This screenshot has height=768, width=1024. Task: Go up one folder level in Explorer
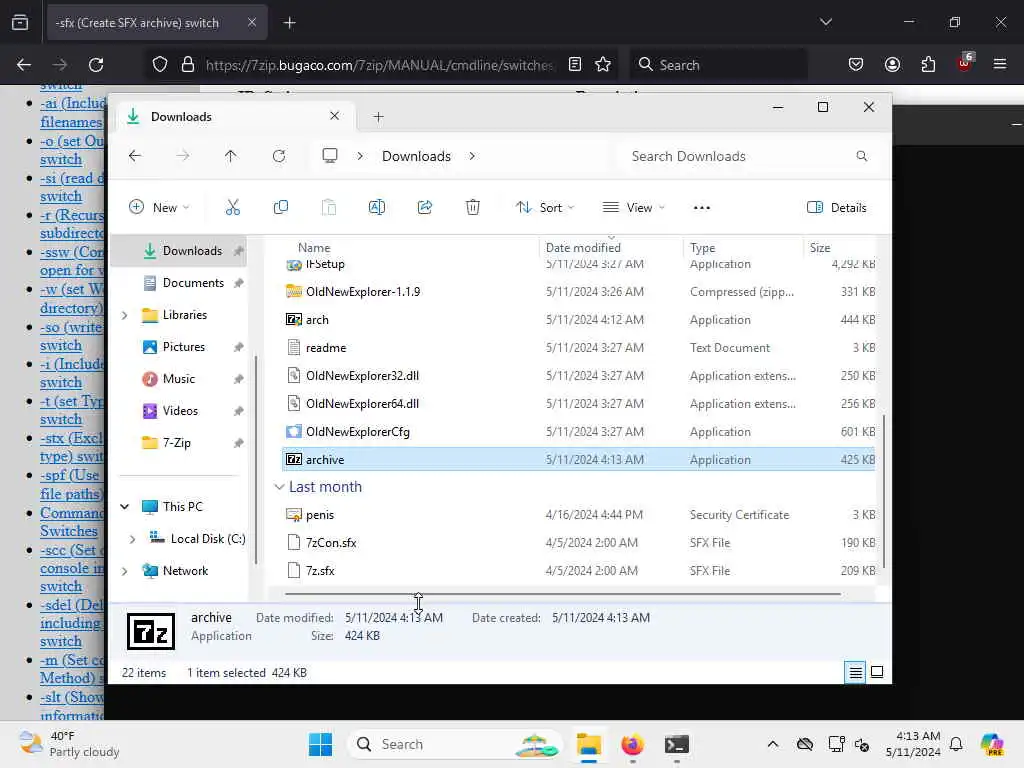[231, 156]
